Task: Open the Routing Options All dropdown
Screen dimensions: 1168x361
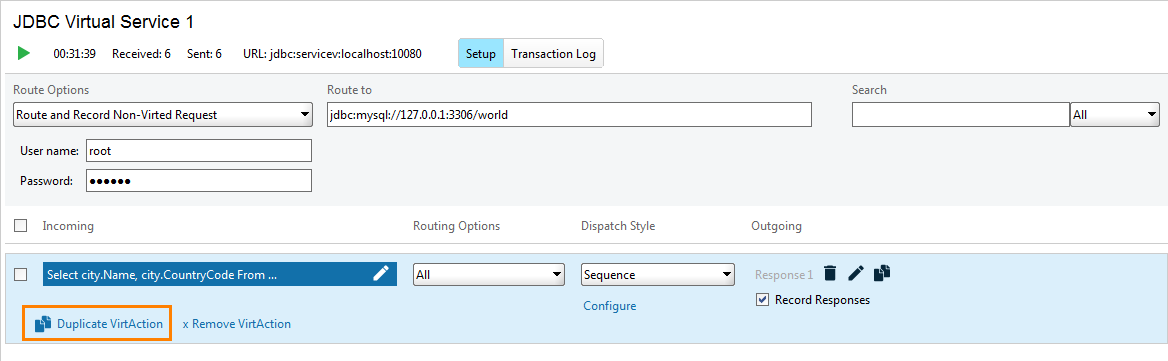Action: [x=489, y=275]
